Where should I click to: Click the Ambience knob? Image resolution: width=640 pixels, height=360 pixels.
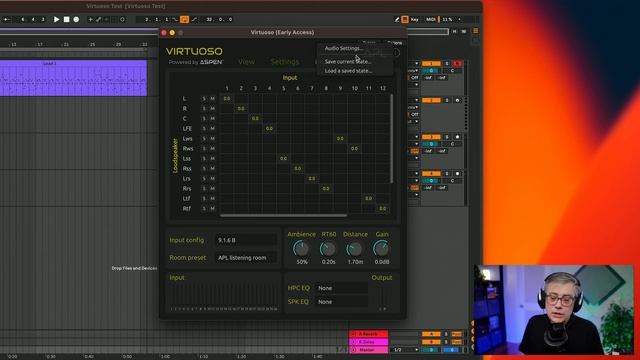click(301, 248)
